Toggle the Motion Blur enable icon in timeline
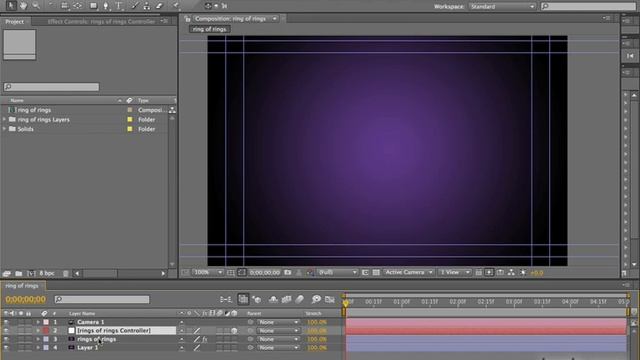 pyautogui.click(x=300, y=300)
